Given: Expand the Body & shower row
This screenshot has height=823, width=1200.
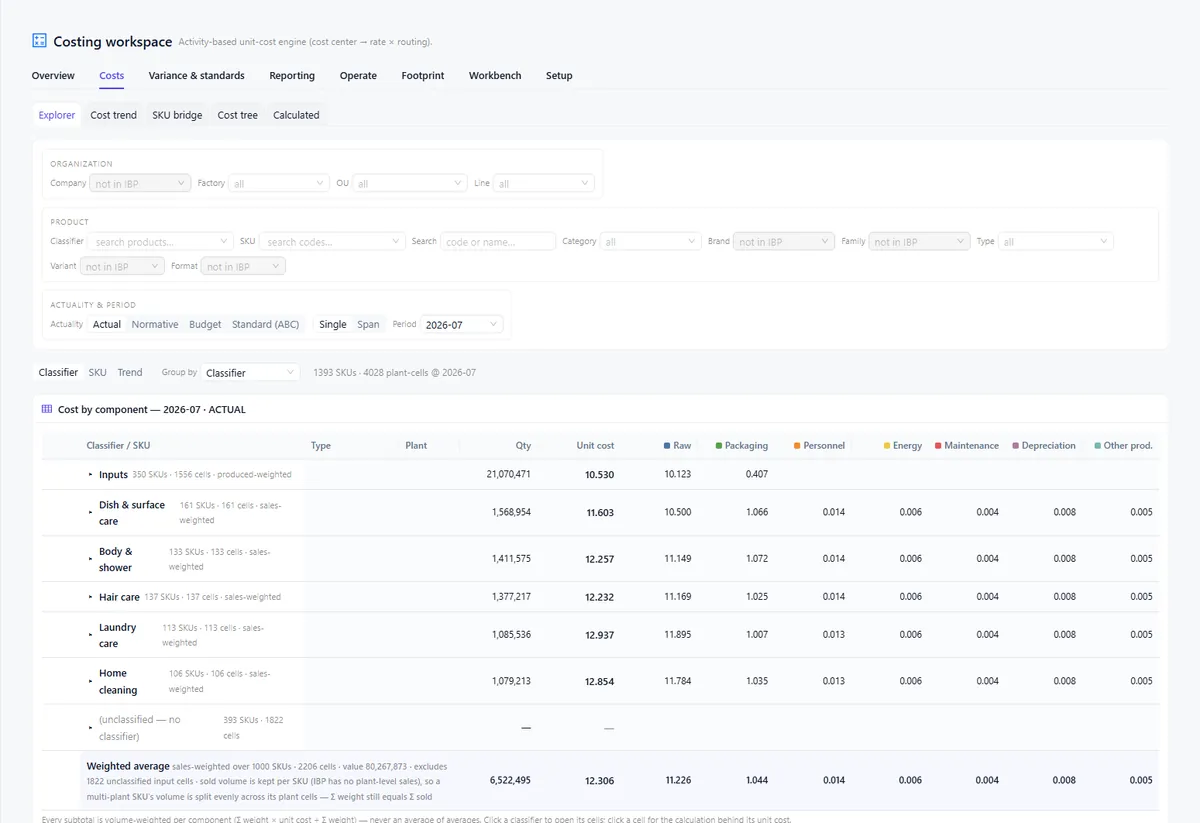Looking at the screenshot, I should [x=90, y=559].
